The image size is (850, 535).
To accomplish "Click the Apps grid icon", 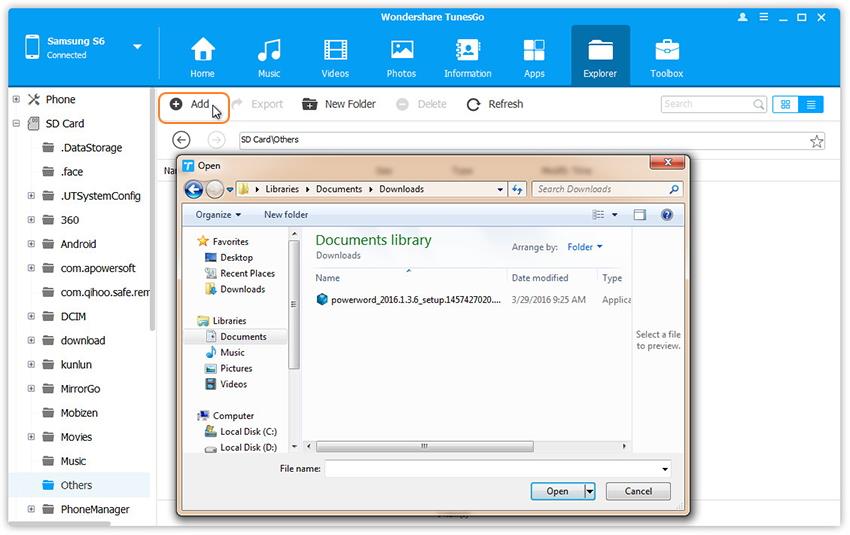I will tap(534, 51).
